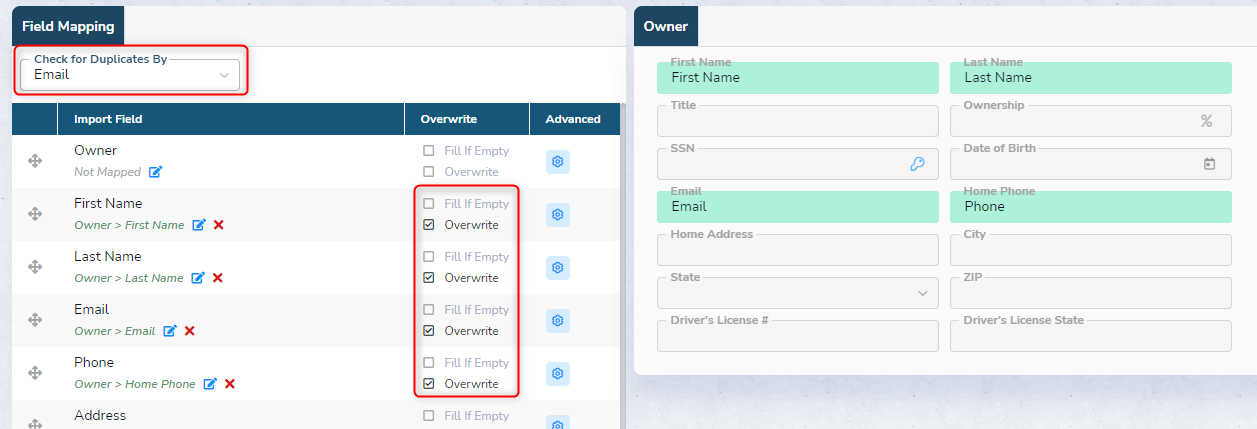Click the Driver's License # field

pyautogui.click(x=798, y=336)
